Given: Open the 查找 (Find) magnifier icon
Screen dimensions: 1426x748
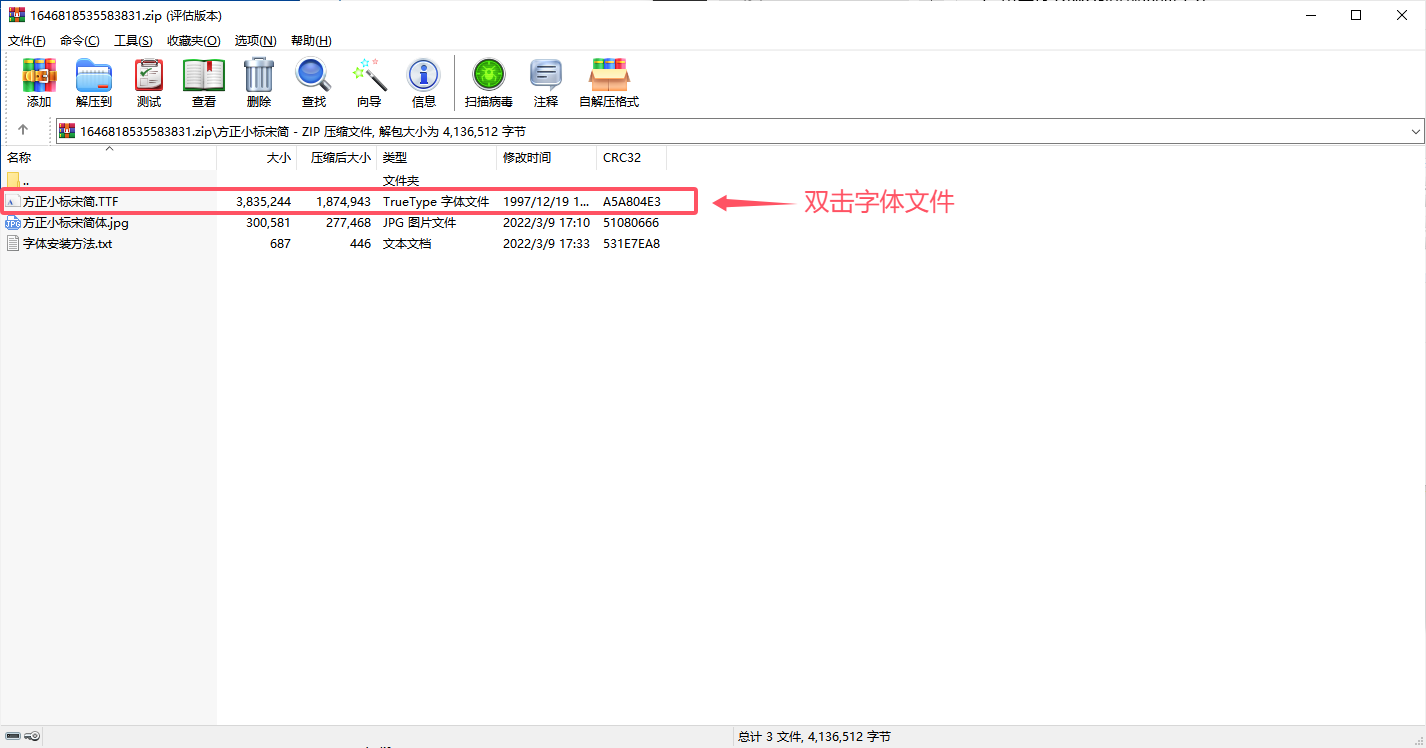Looking at the screenshot, I should pyautogui.click(x=314, y=82).
